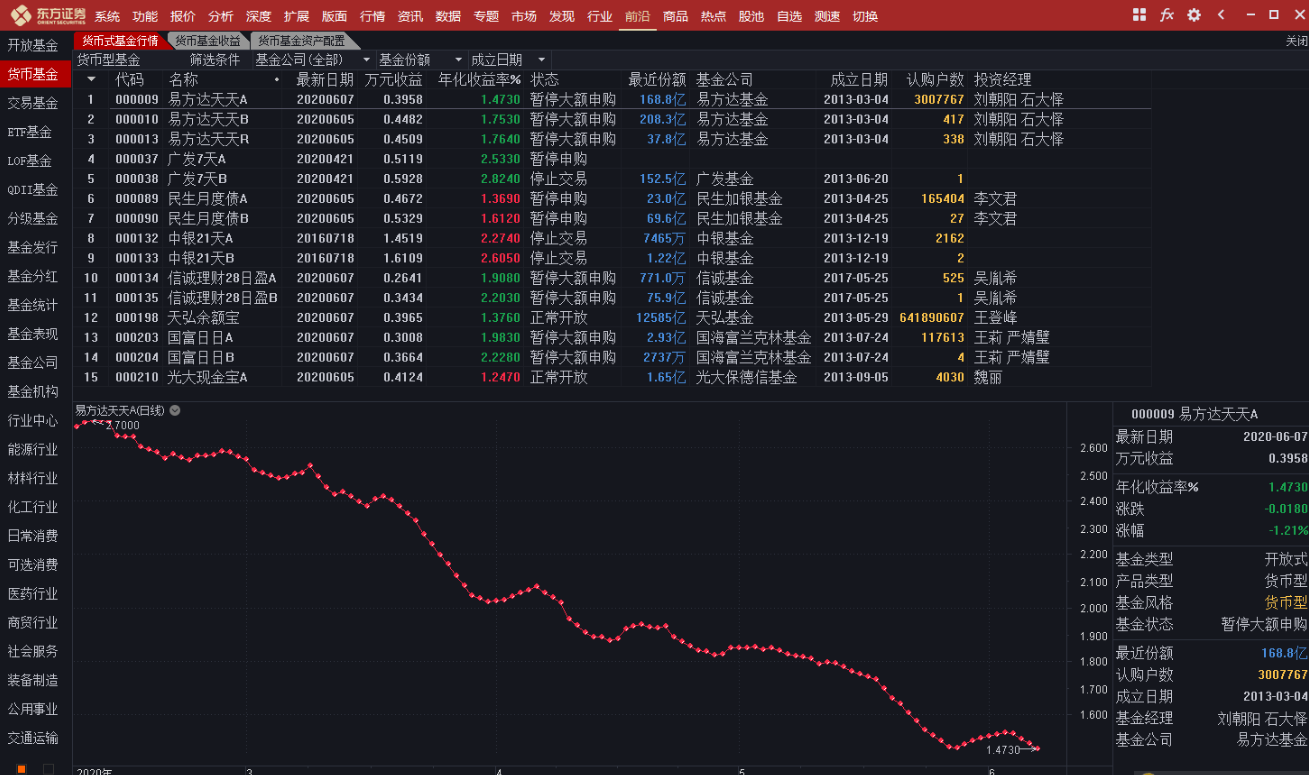Switch to 货币基金收益 tab
1309x775 pixels.
point(208,41)
